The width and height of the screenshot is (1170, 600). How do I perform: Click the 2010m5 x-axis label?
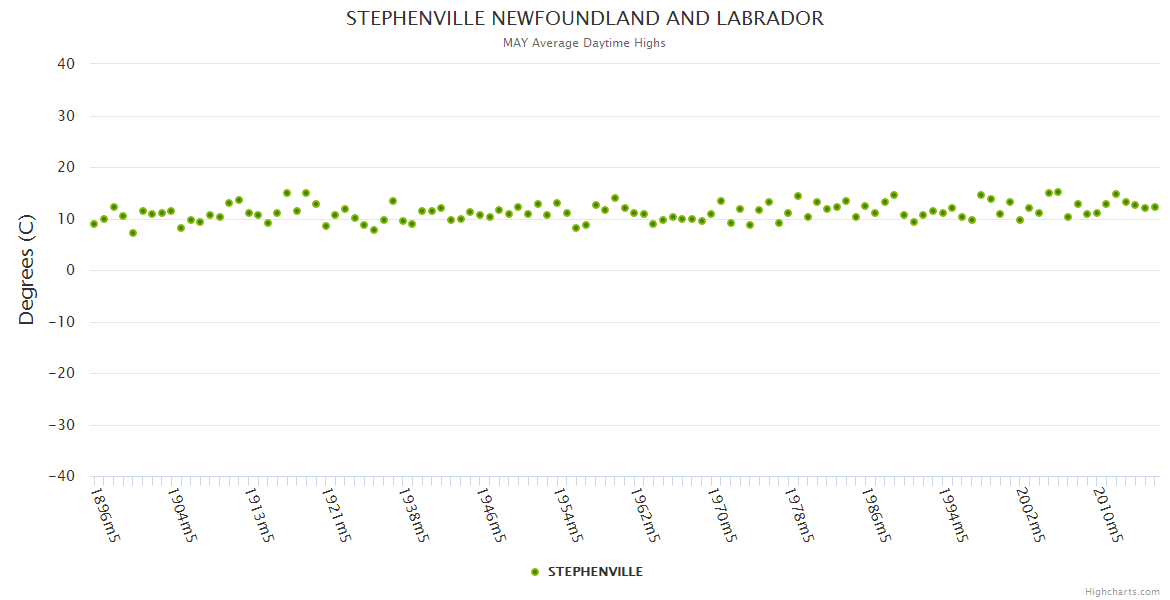(x=1107, y=515)
